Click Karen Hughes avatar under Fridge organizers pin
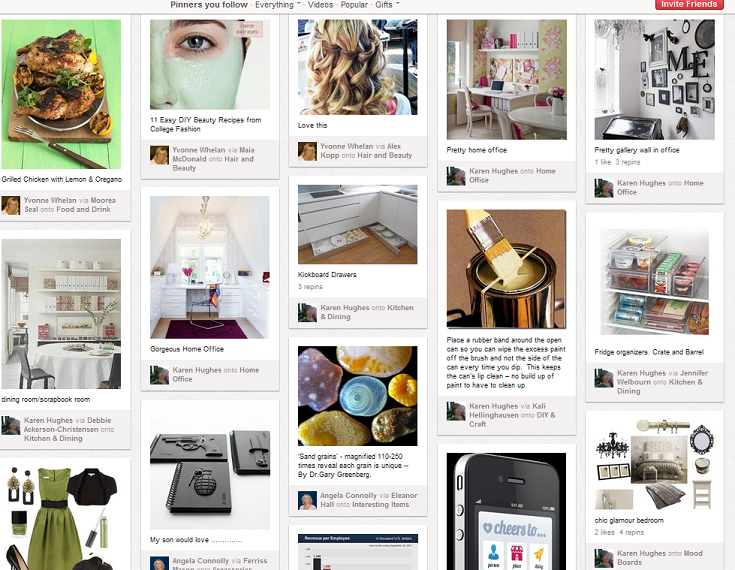The width and height of the screenshot is (735, 570). (x=604, y=378)
